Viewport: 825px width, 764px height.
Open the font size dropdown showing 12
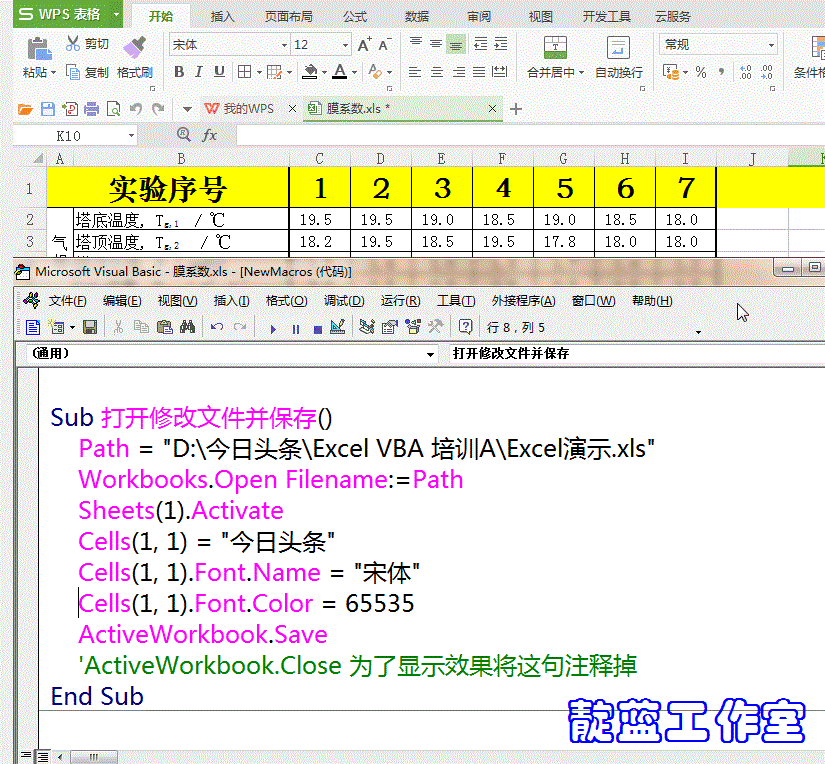pos(347,45)
